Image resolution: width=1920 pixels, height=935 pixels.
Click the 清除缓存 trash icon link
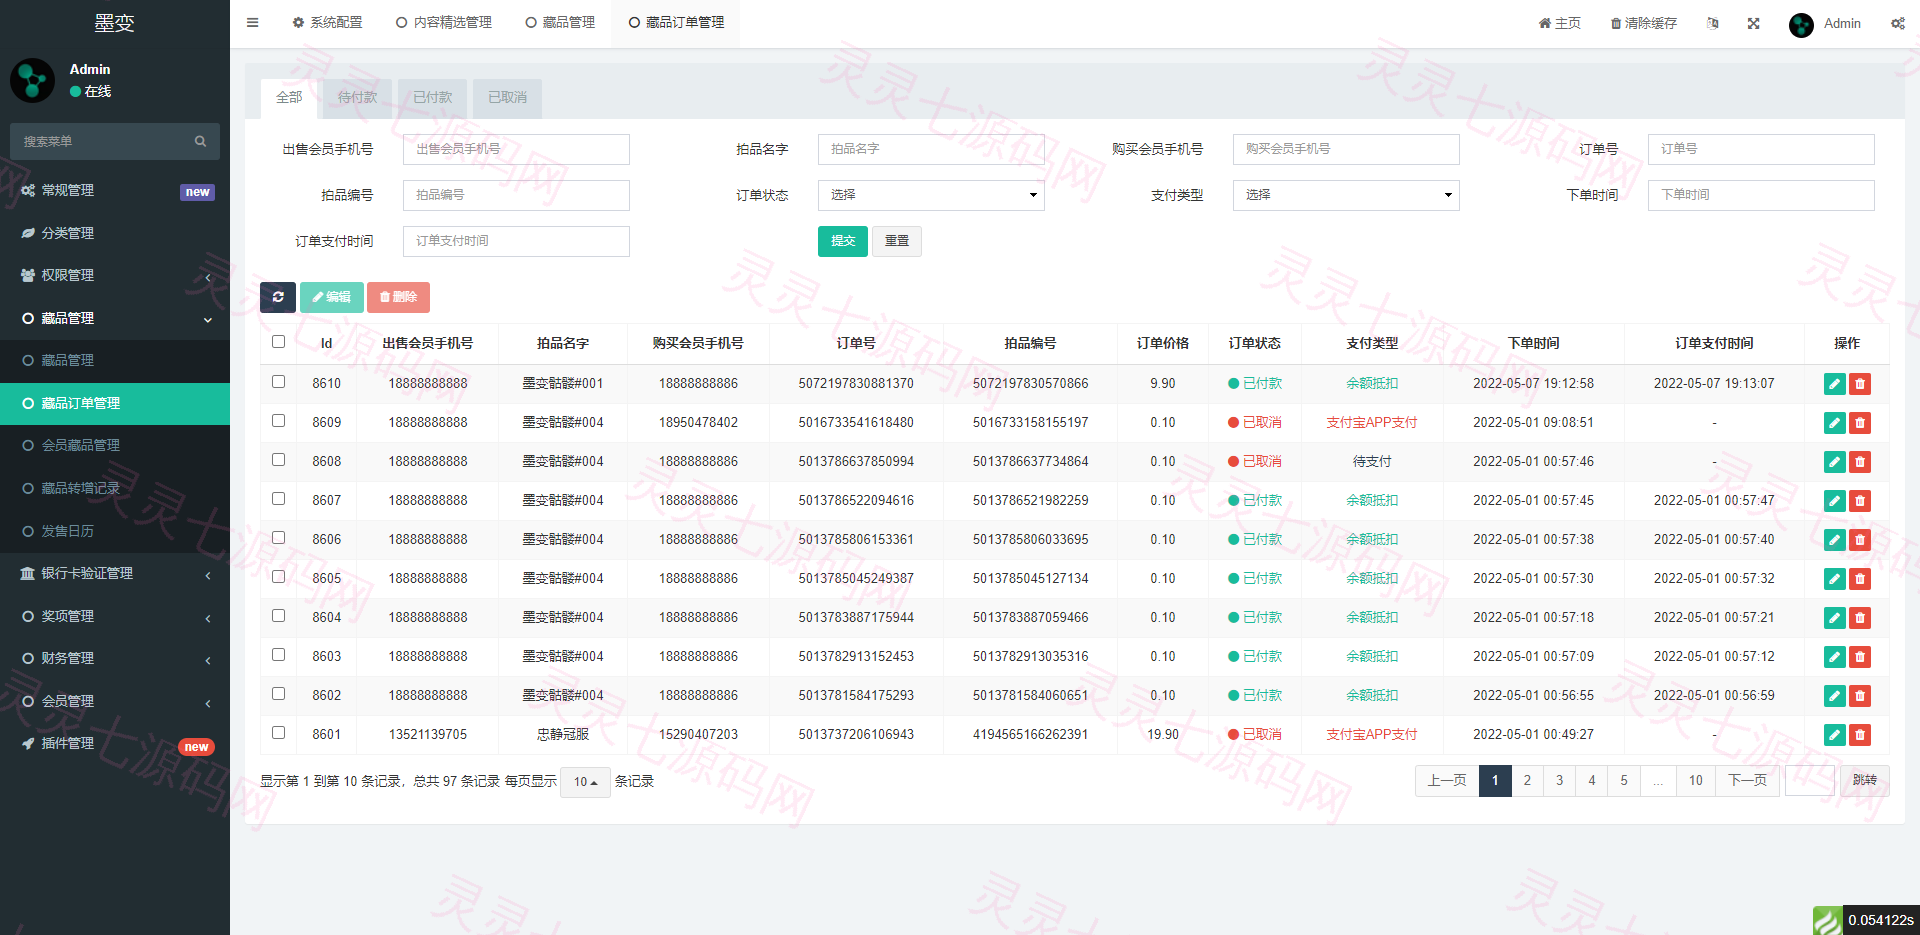(1643, 23)
